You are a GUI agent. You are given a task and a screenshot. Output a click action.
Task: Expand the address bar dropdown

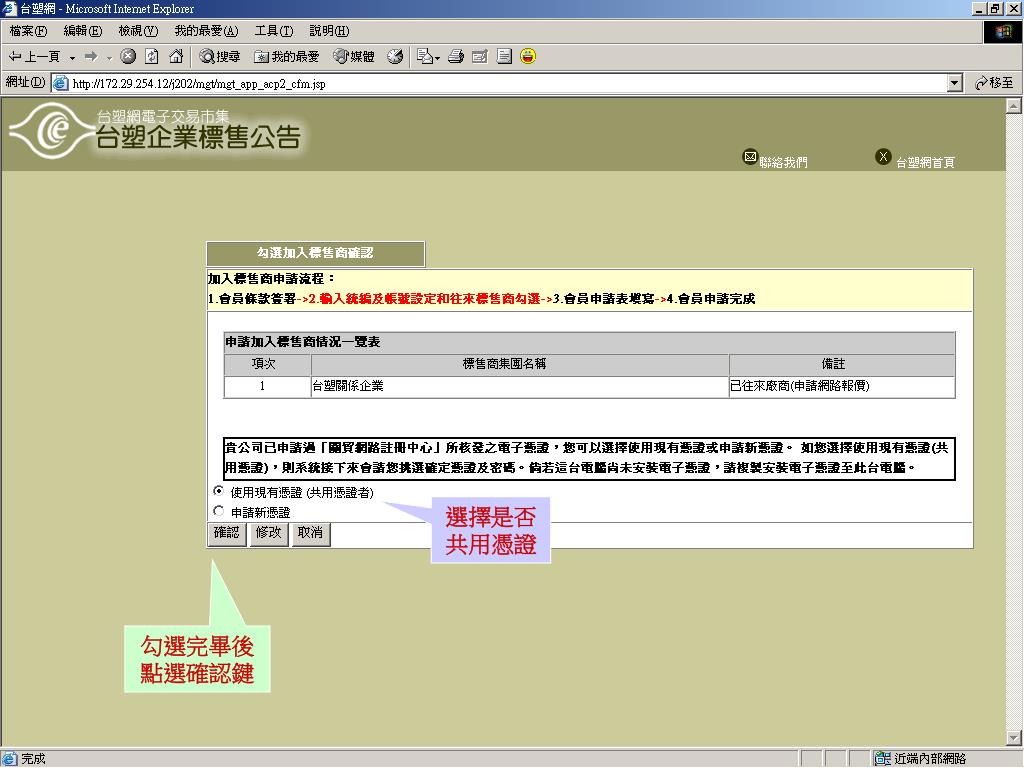[955, 83]
